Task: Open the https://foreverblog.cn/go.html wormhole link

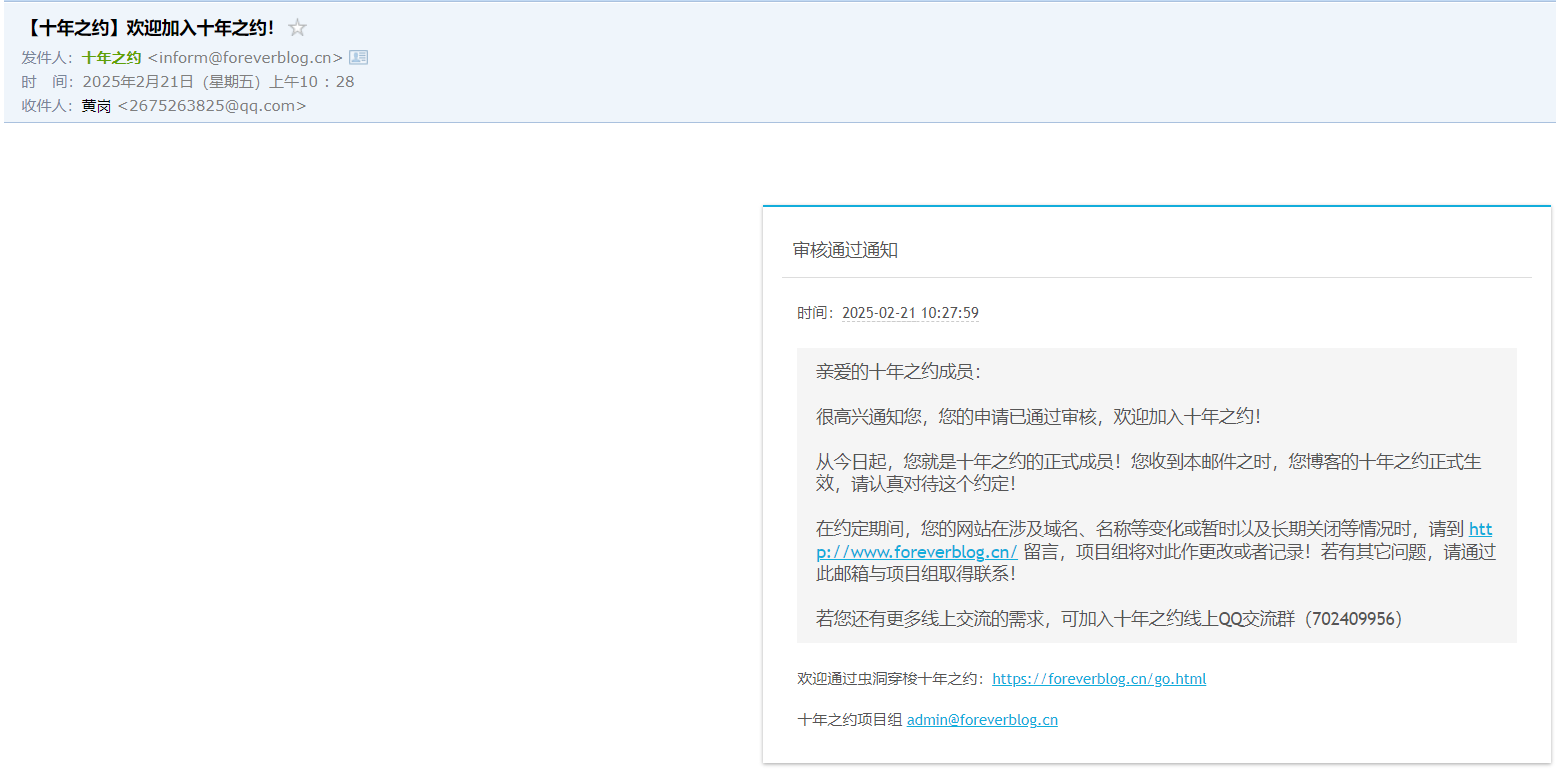Action: 1099,679
